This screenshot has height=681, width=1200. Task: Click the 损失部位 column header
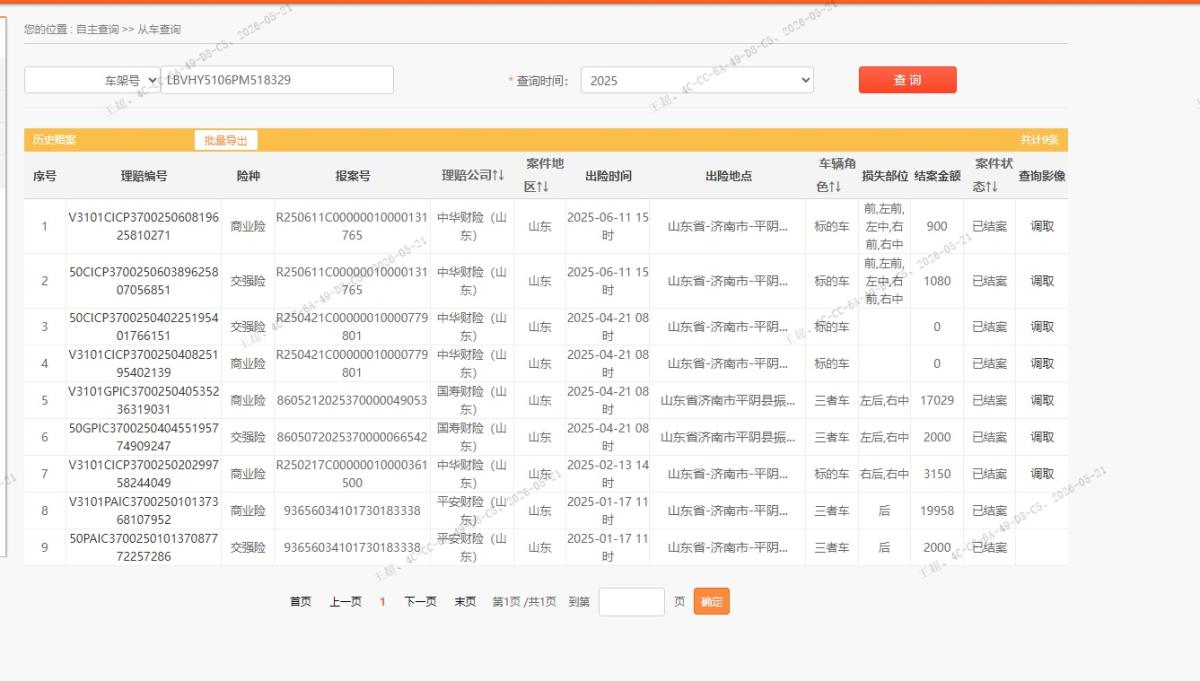pos(885,176)
